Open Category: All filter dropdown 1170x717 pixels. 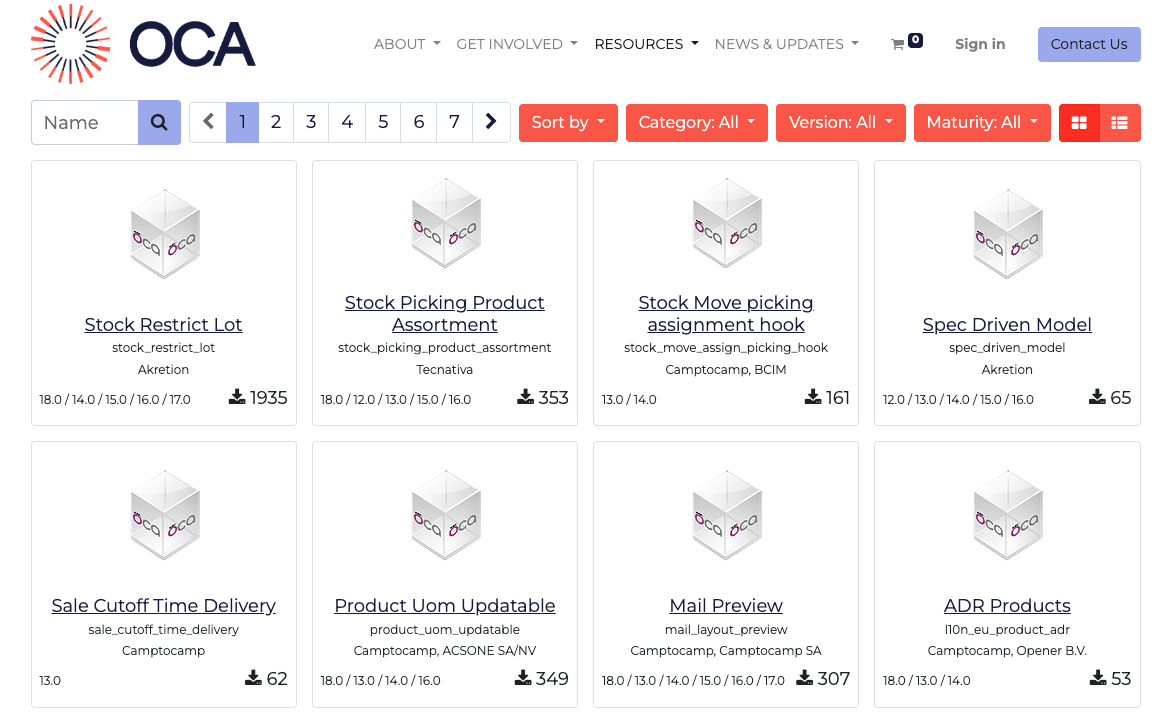697,122
